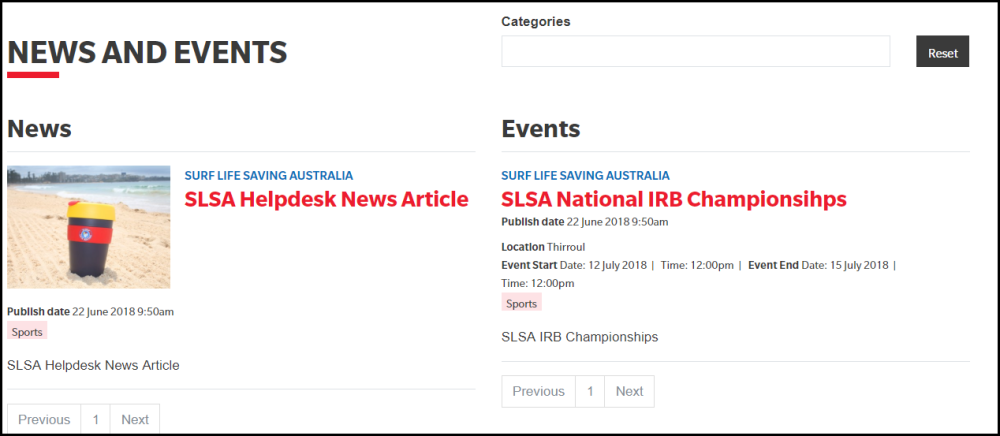The image size is (1000, 436).
Task: Go to Next page in Events pagination
Action: click(x=629, y=391)
